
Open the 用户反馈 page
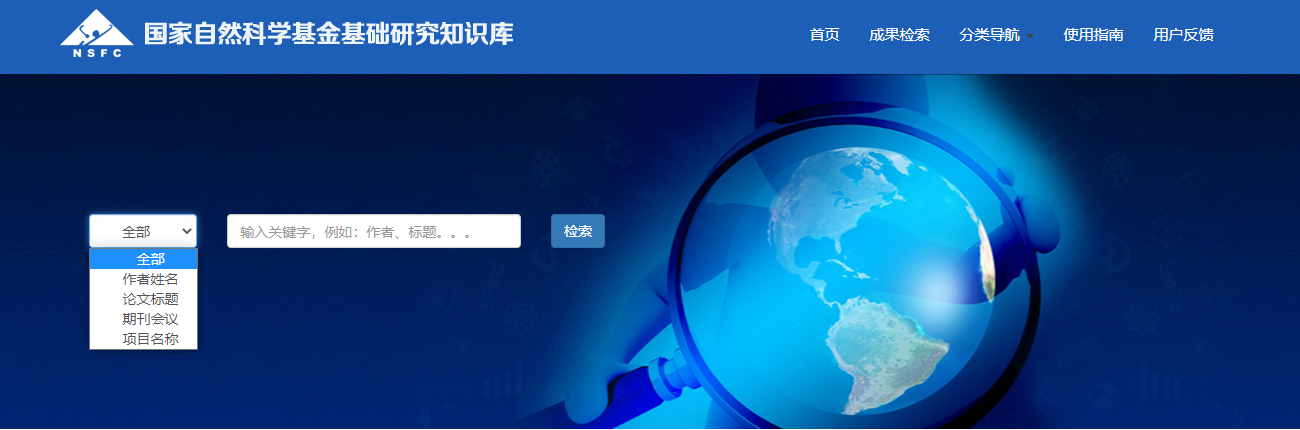point(1183,35)
